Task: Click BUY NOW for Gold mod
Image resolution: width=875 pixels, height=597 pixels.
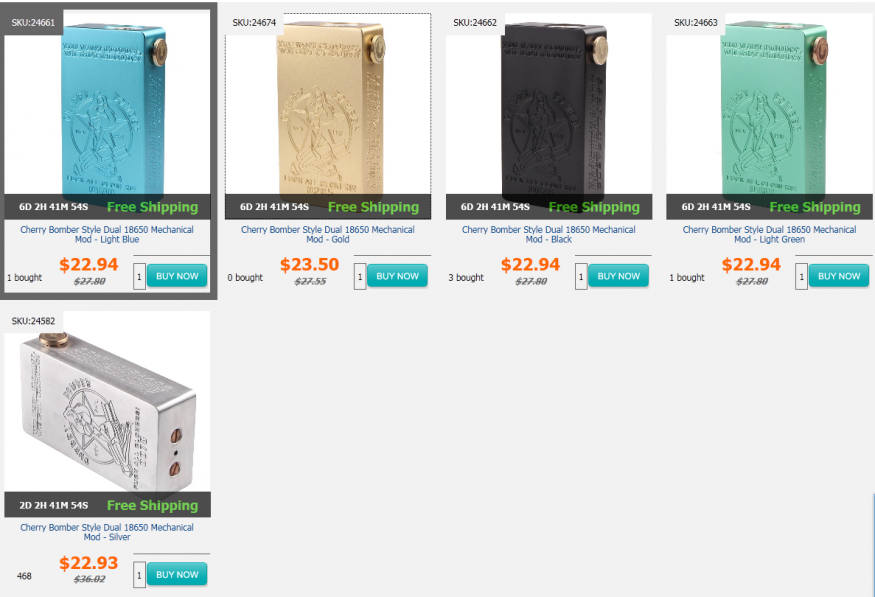Action: (397, 276)
